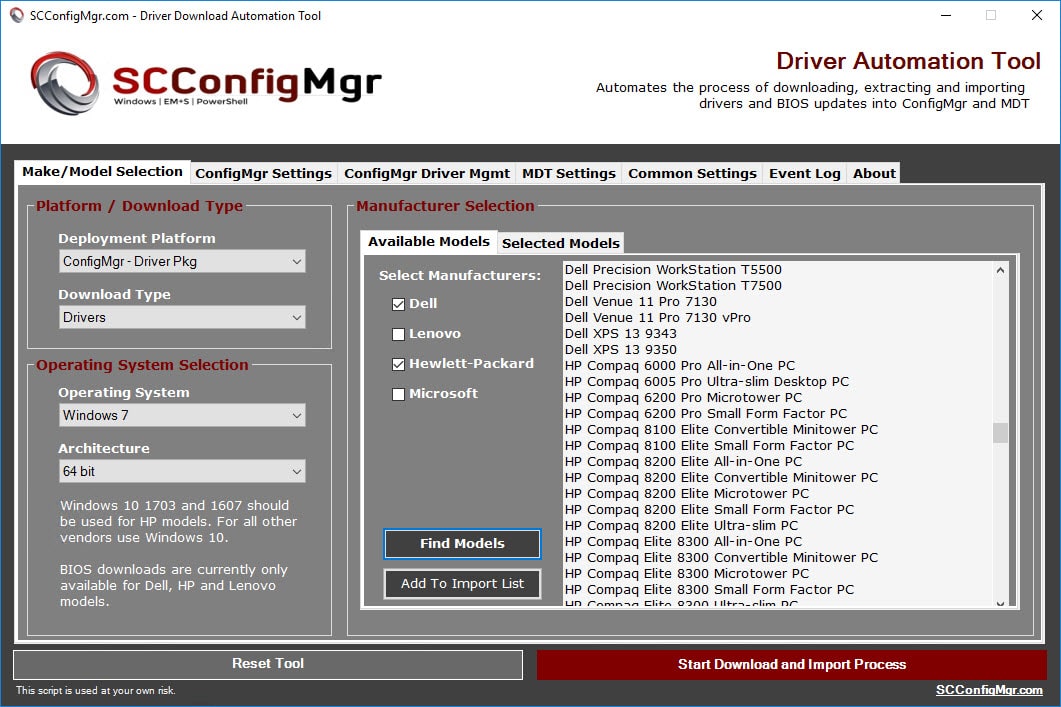This screenshot has width=1061, height=707.
Task: Uncheck the Hewlett-Packard checkbox
Action: coord(399,364)
